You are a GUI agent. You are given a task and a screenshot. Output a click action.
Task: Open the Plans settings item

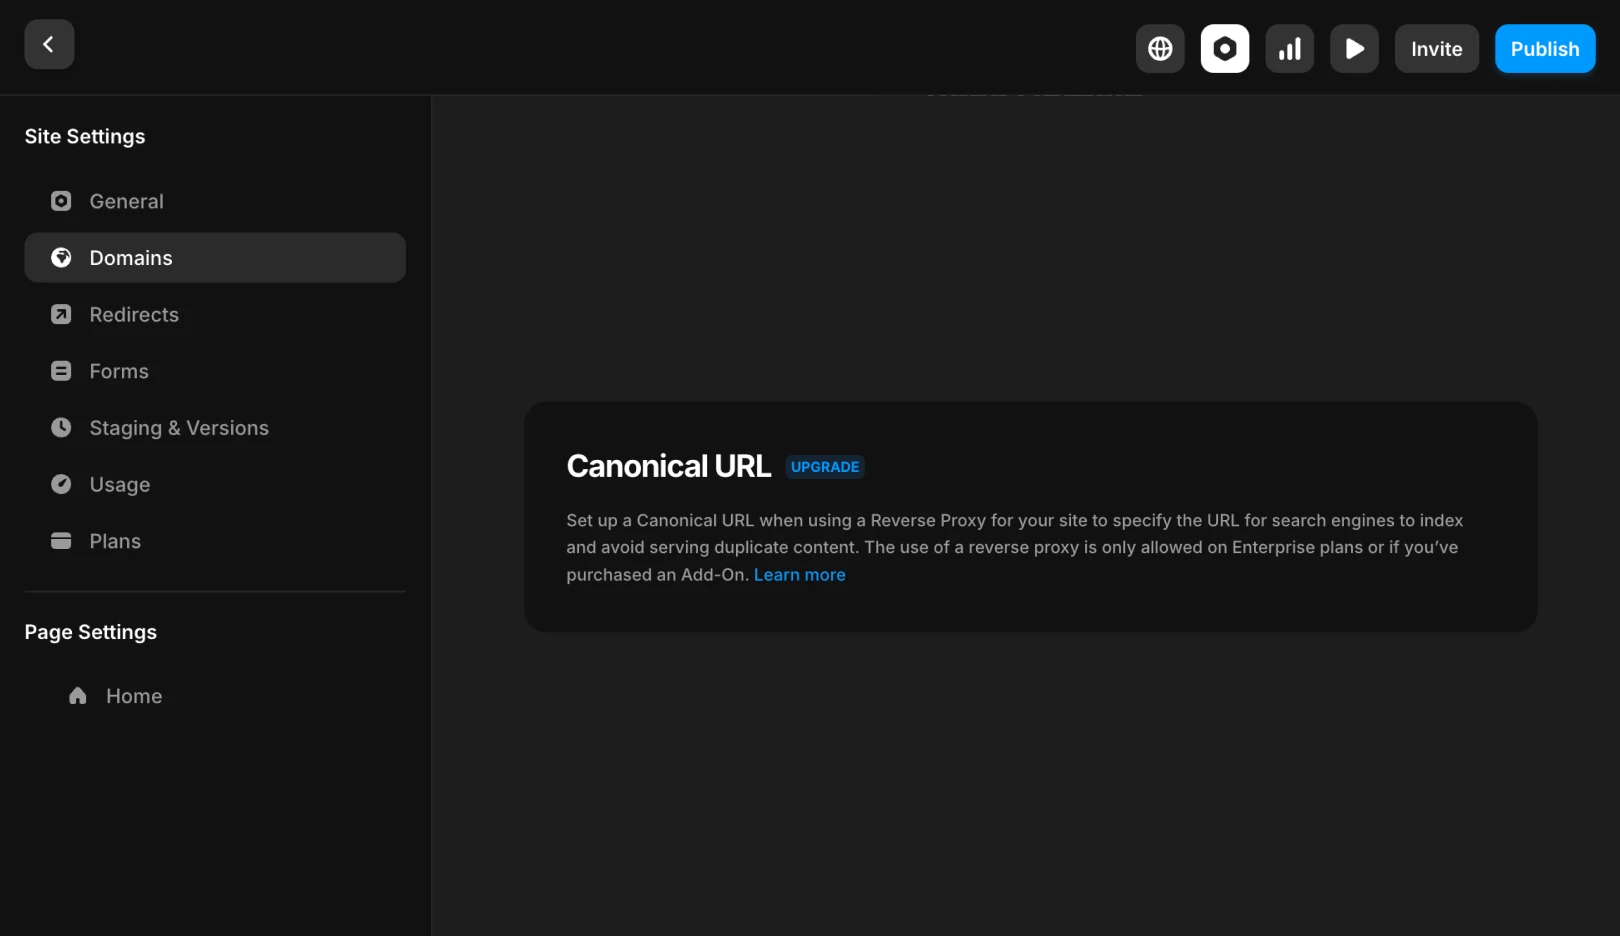[x=215, y=541]
